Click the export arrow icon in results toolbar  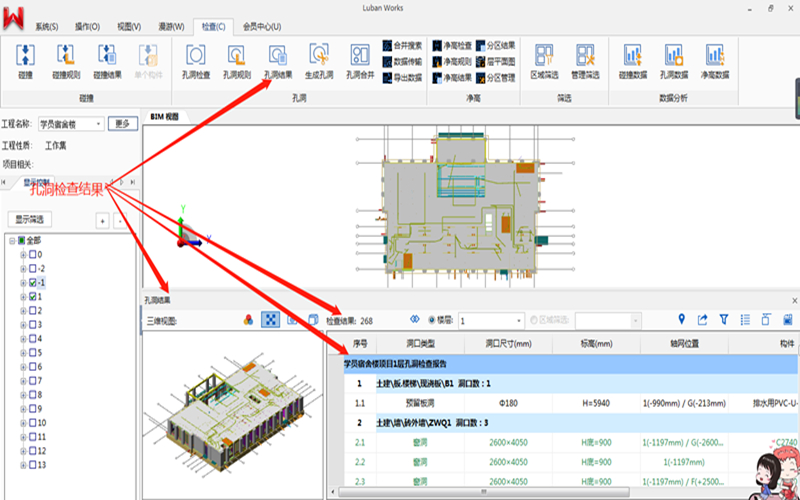point(703,319)
